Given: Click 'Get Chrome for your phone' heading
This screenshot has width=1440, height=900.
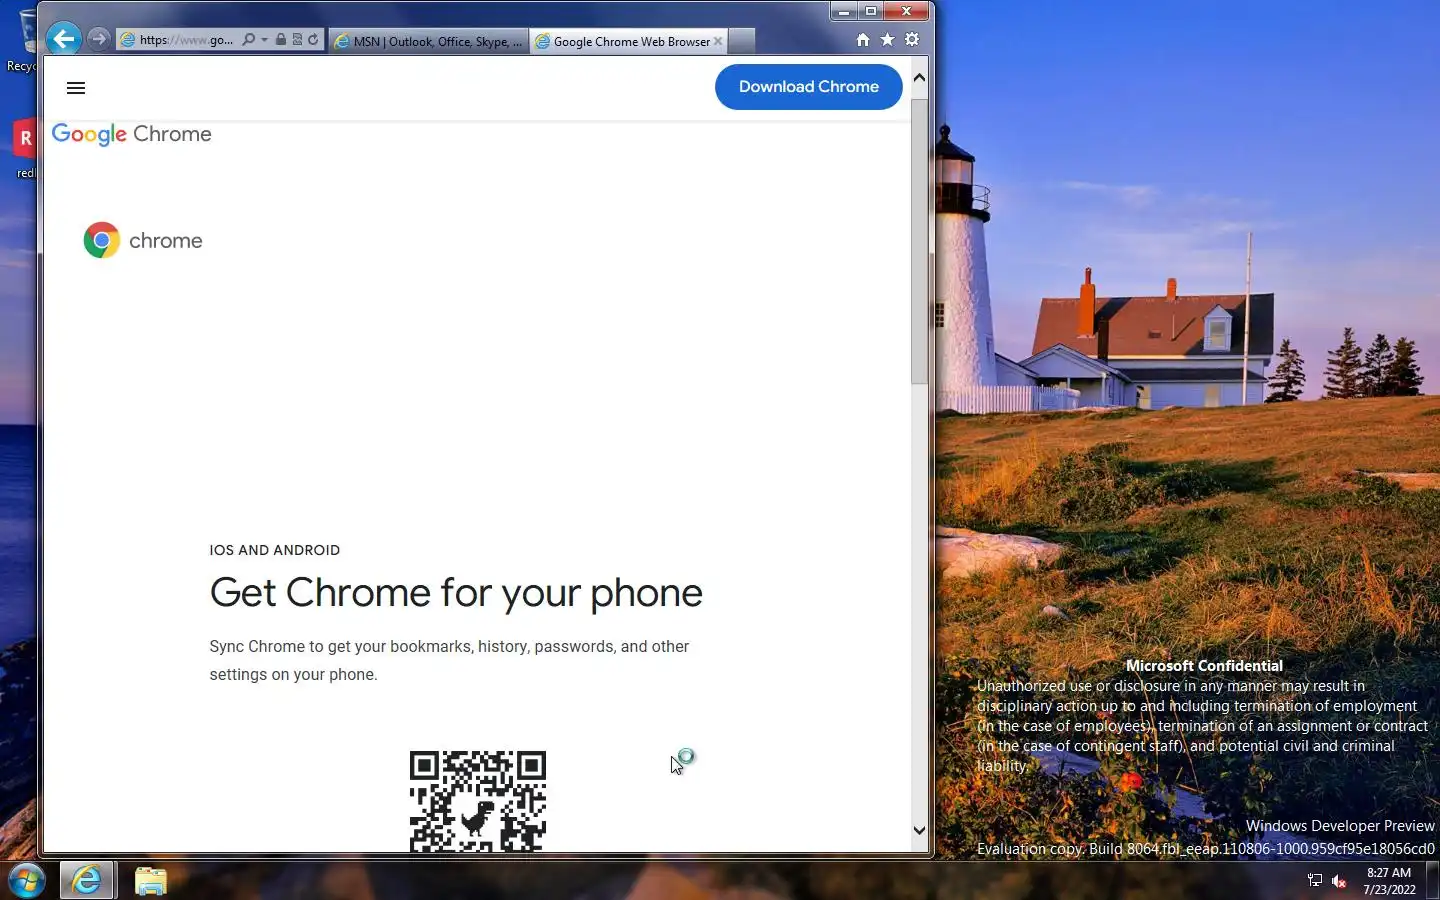Looking at the screenshot, I should coord(456,593).
